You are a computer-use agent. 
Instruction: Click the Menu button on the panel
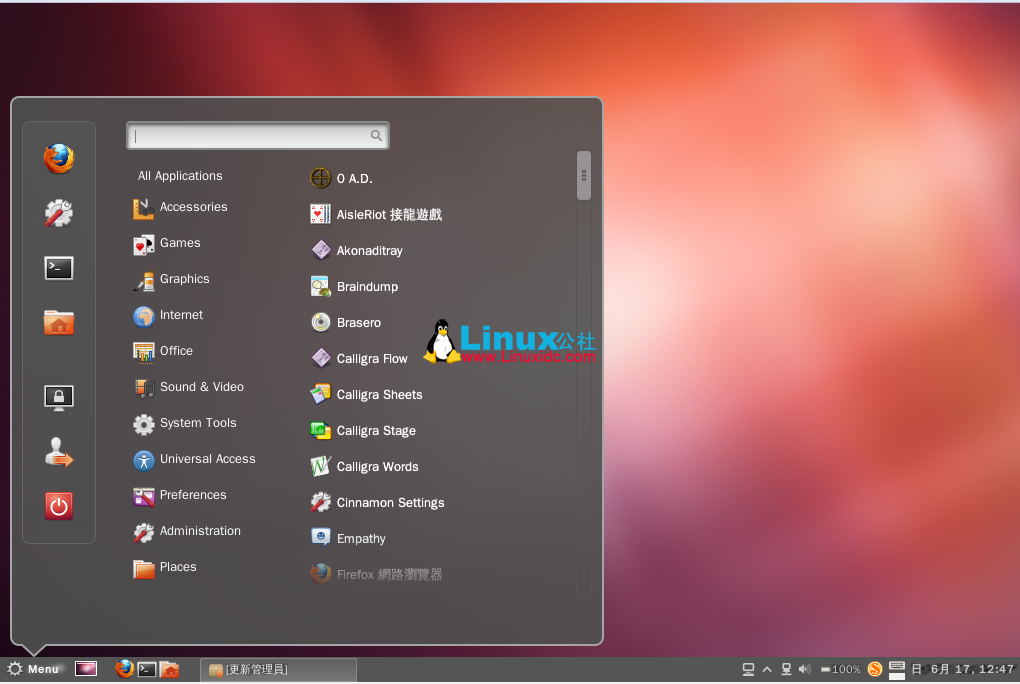coord(33,669)
